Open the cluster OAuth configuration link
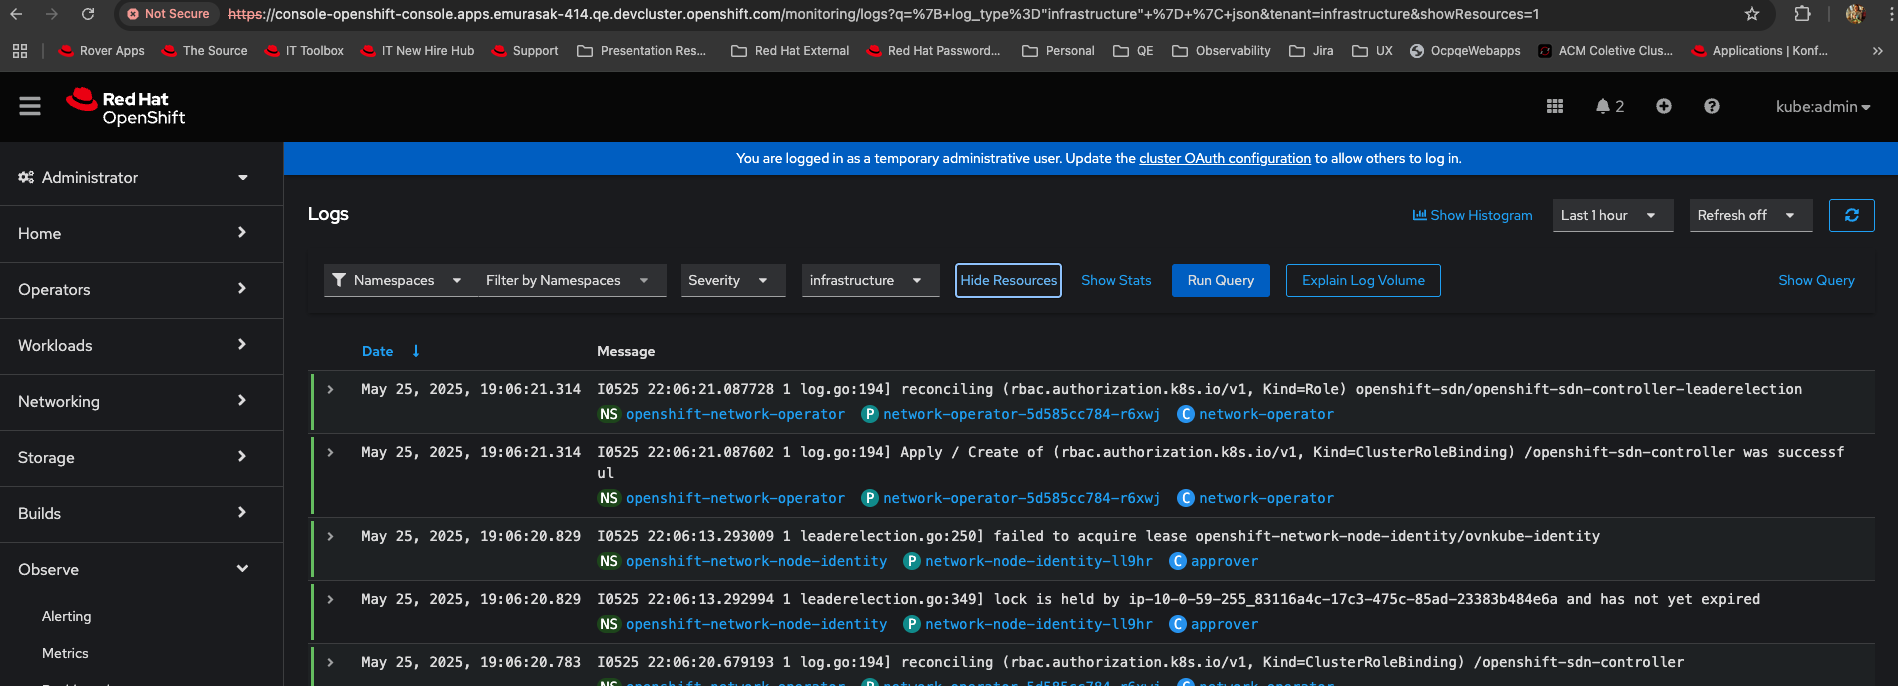The image size is (1898, 686). click(x=1224, y=158)
